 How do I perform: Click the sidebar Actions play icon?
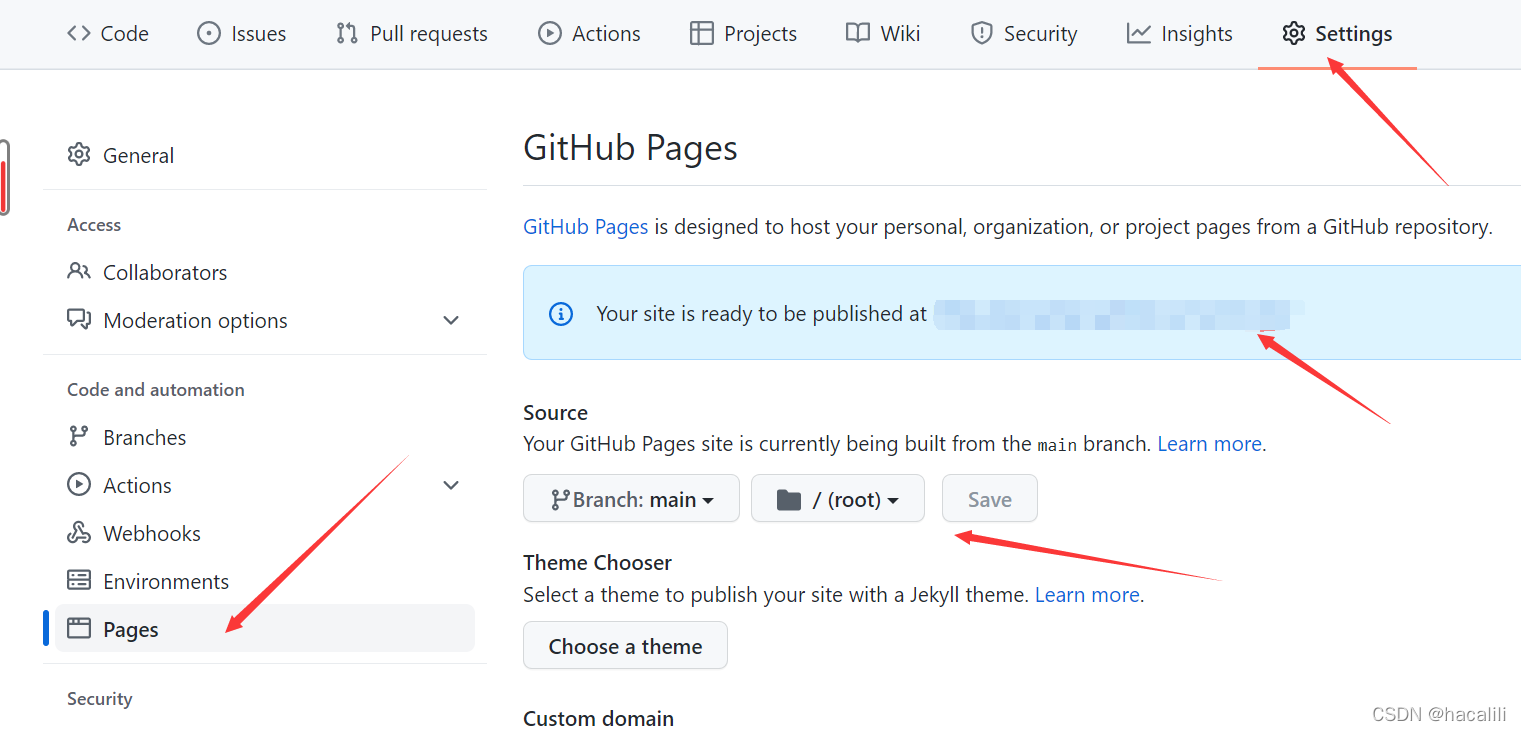tap(78, 484)
